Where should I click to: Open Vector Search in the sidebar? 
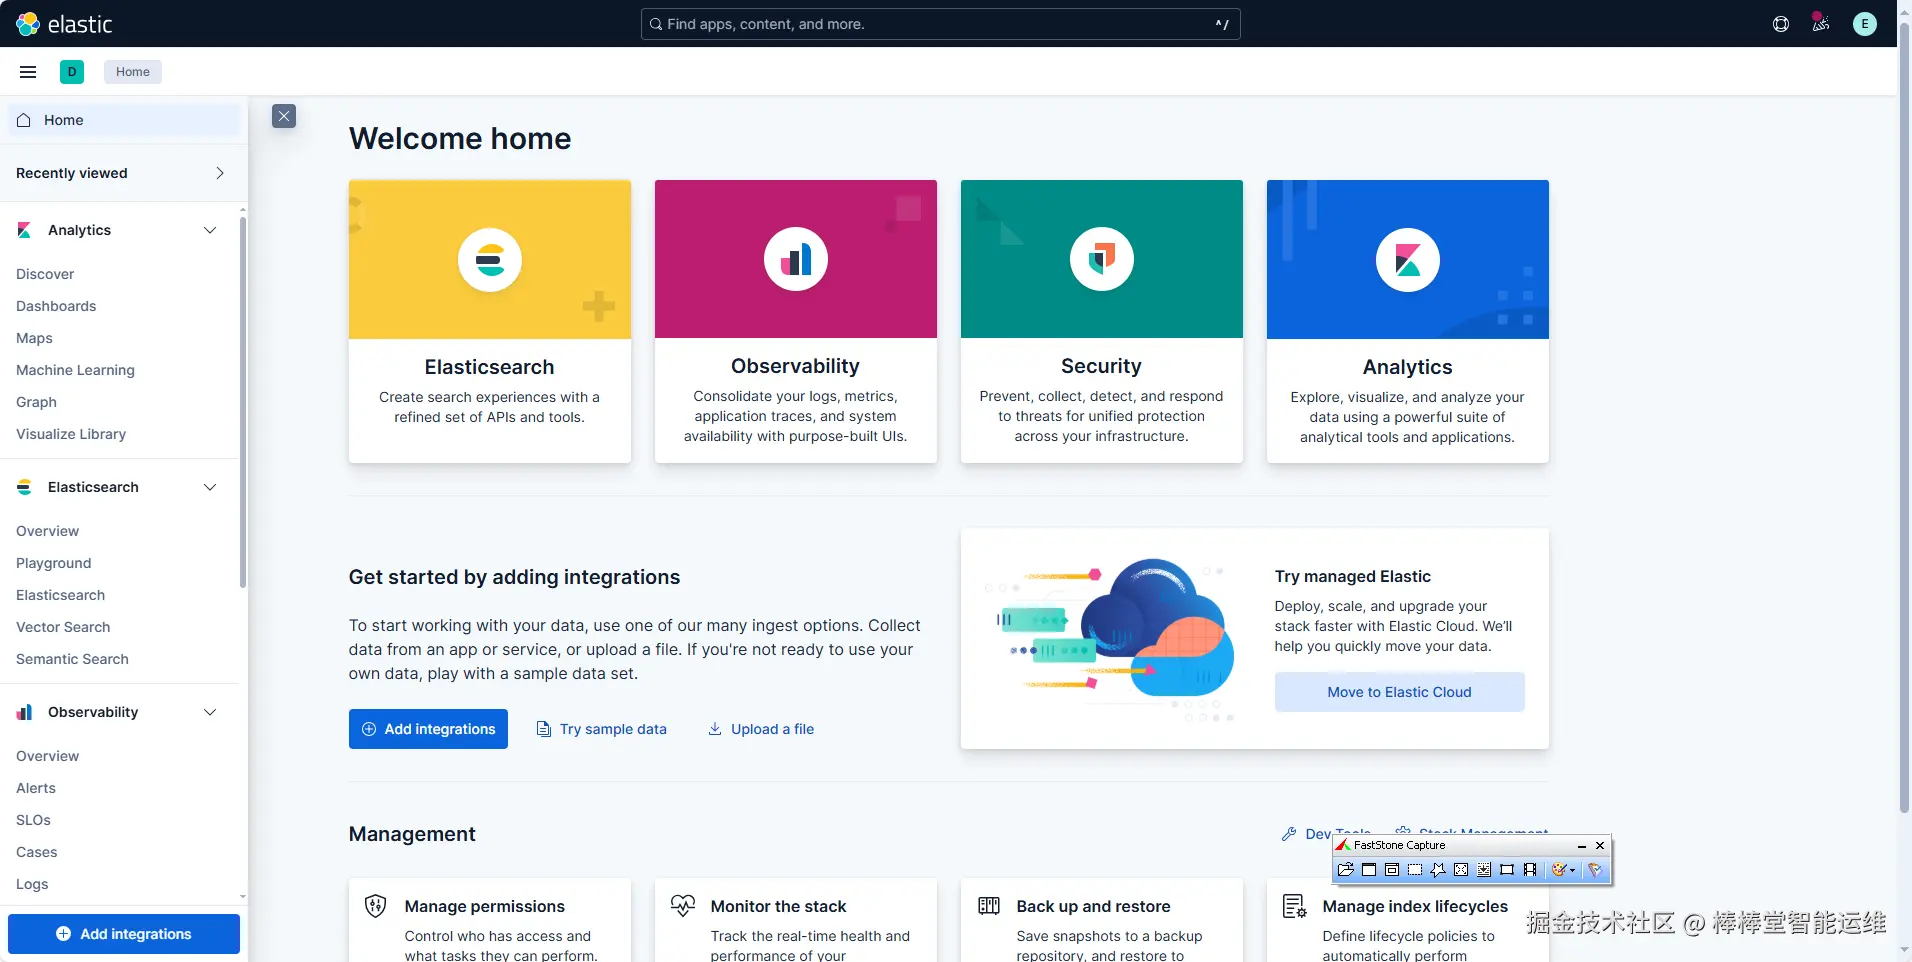click(x=63, y=627)
